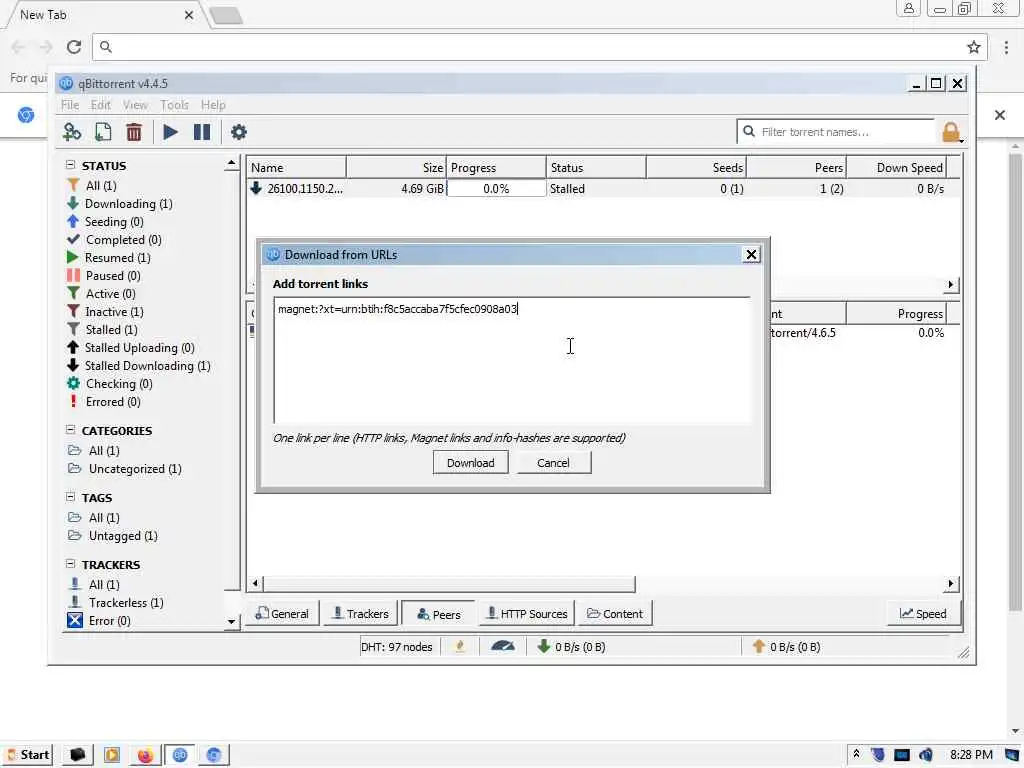Viewport: 1024px width, 768px height.
Task: Switch to the General tab
Action: click(x=282, y=614)
